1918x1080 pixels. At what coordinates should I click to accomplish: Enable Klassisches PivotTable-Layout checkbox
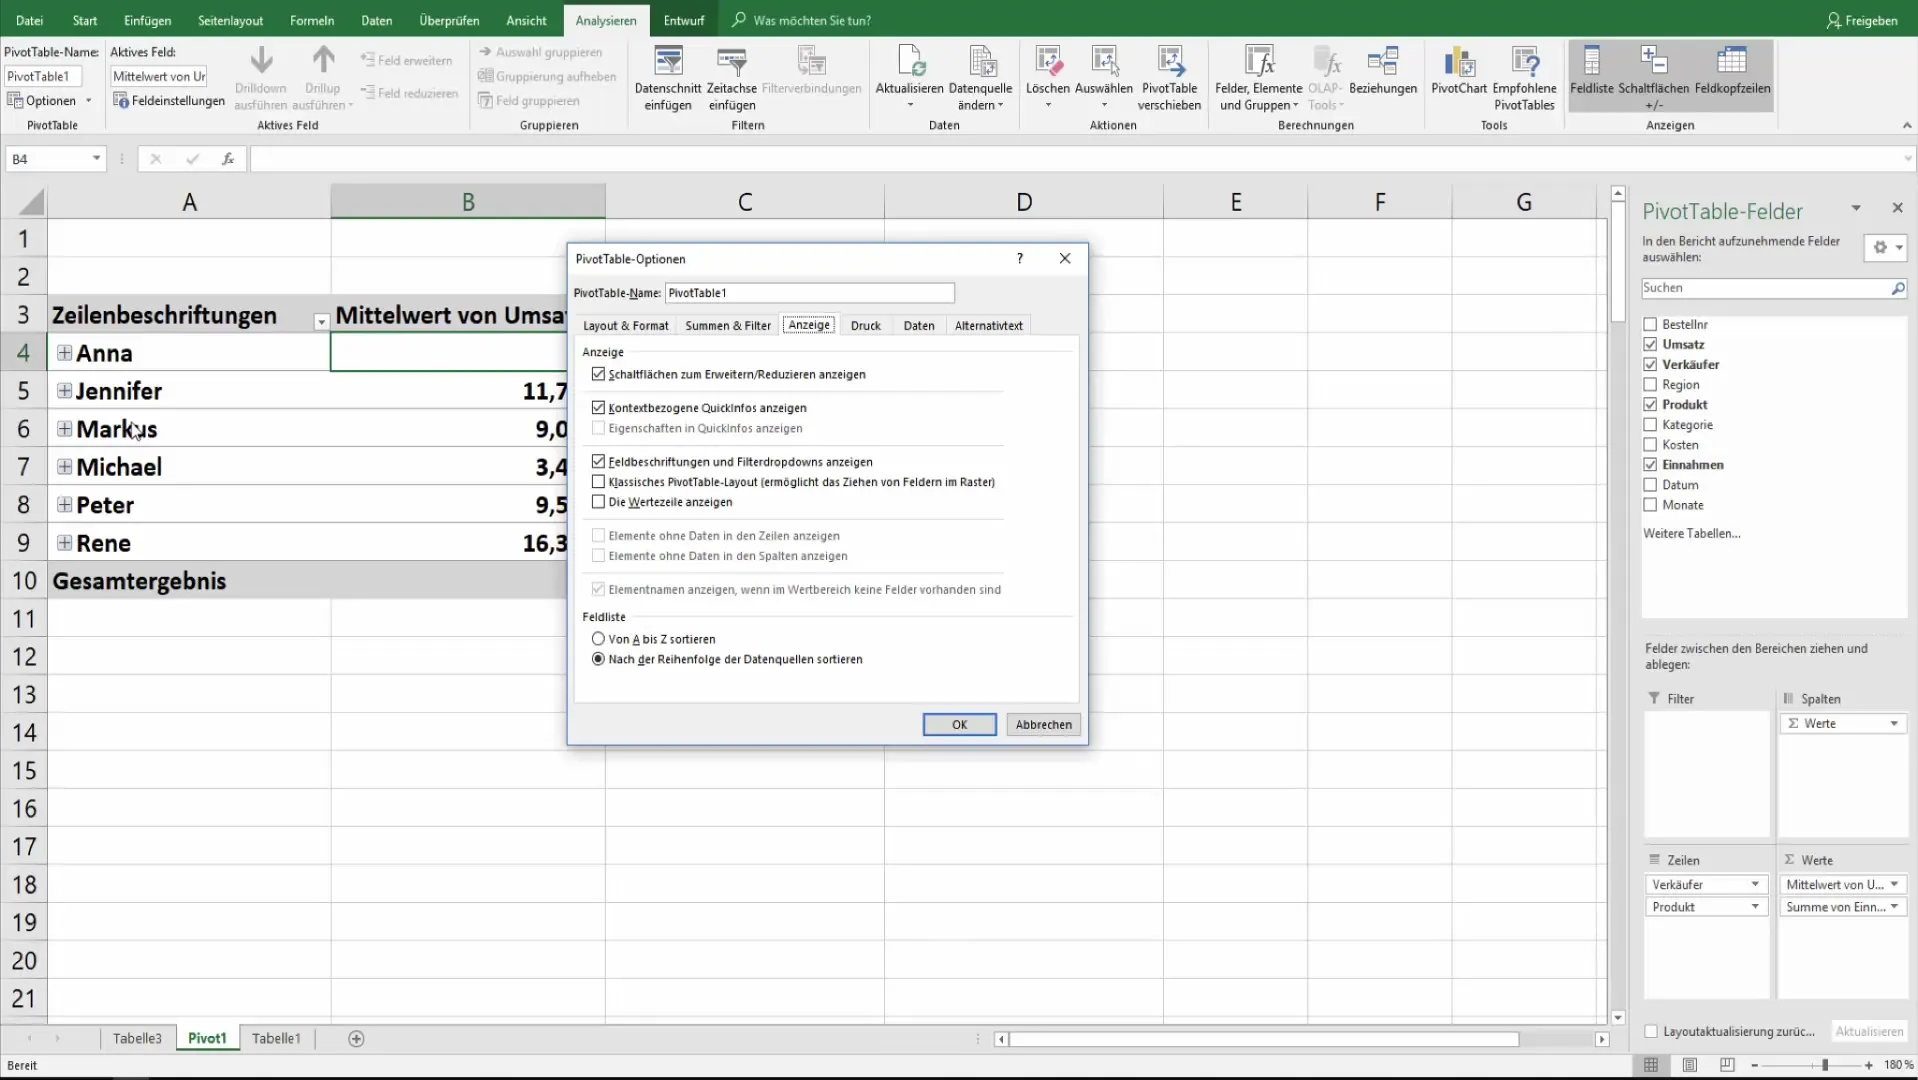598,482
